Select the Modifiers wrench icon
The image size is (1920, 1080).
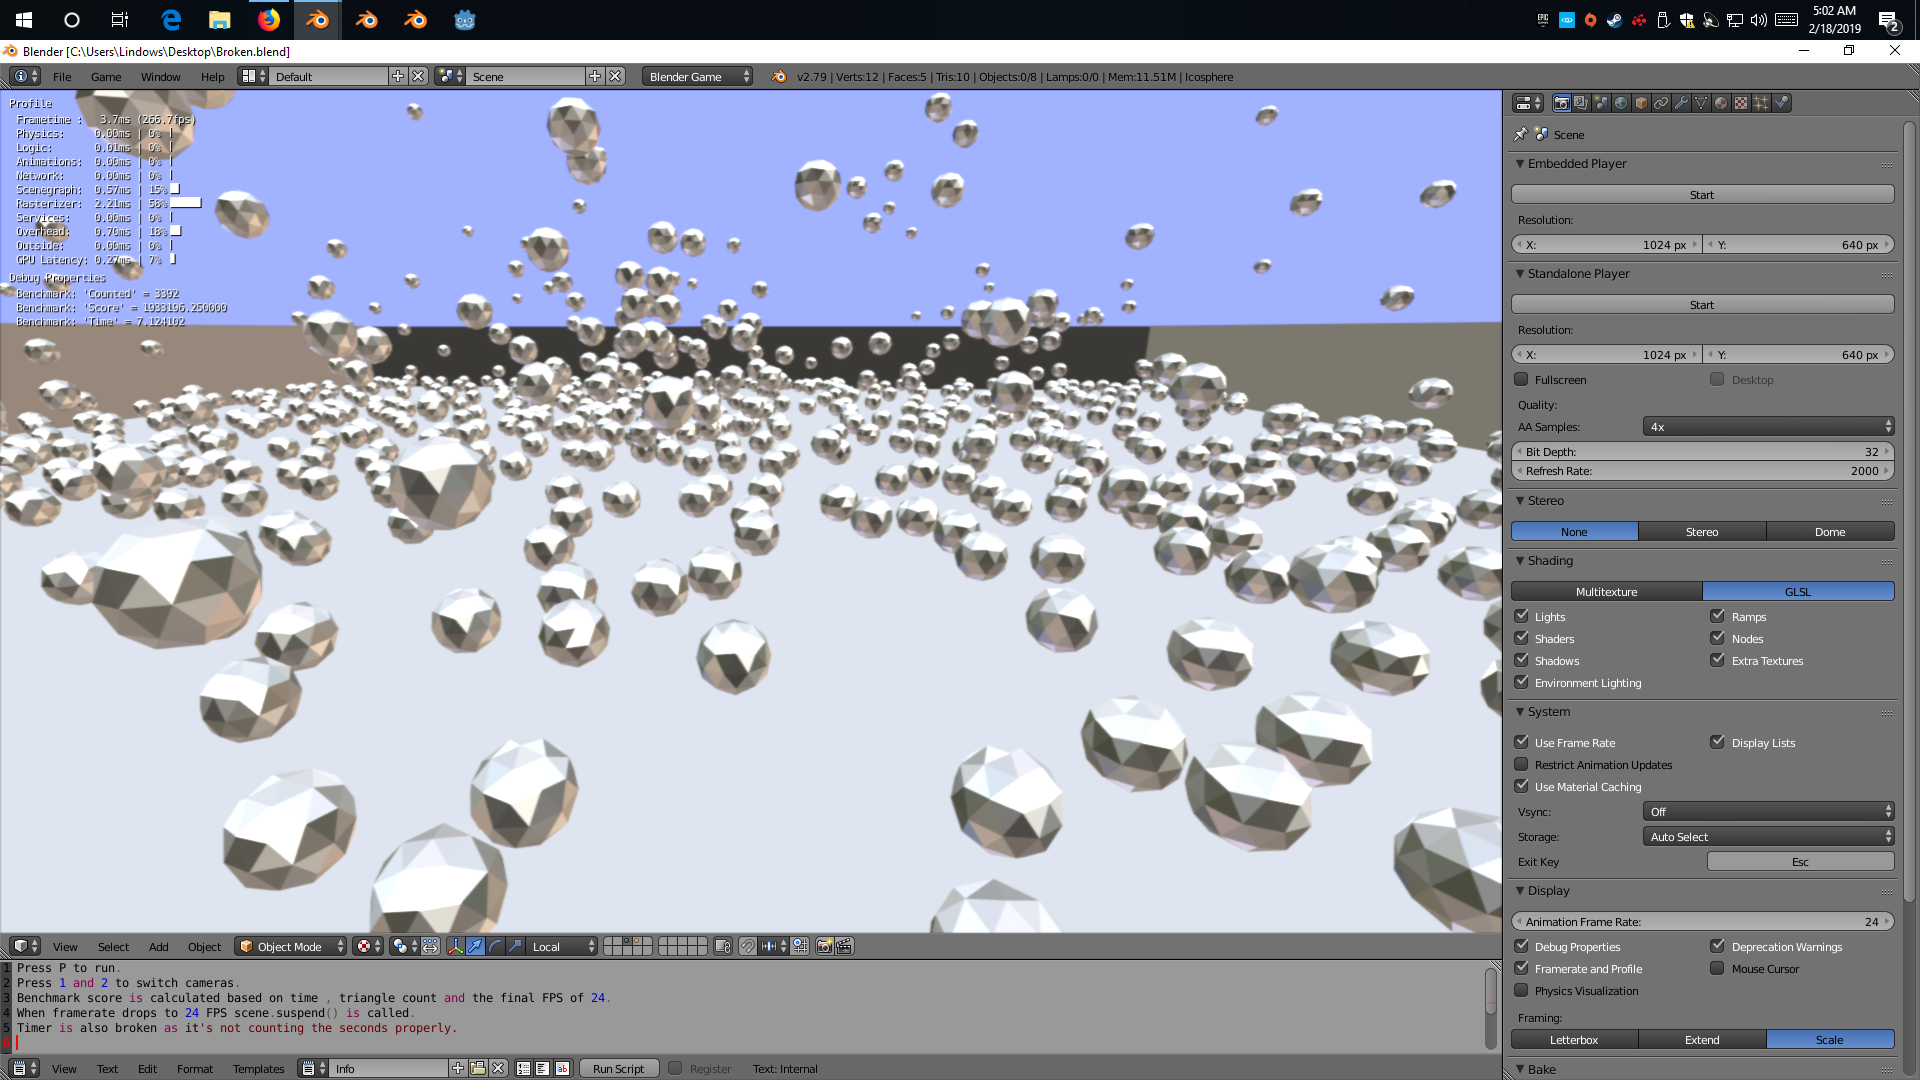coord(1681,103)
